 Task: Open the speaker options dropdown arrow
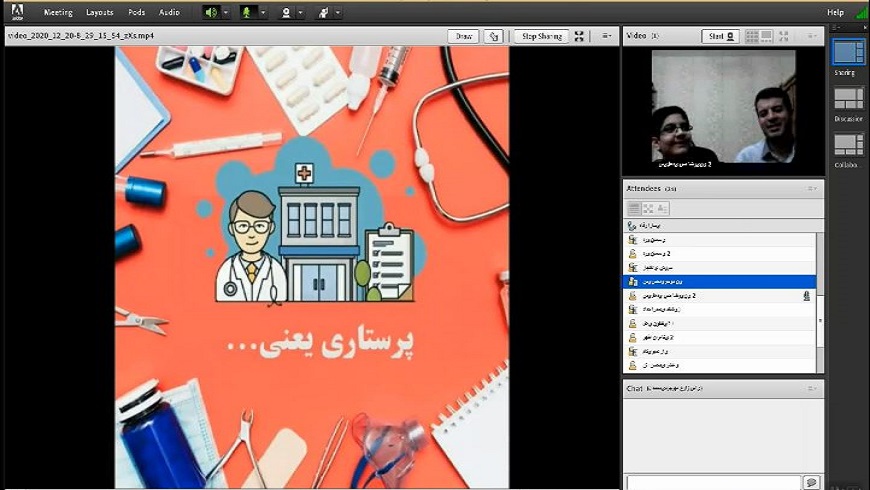coord(225,12)
